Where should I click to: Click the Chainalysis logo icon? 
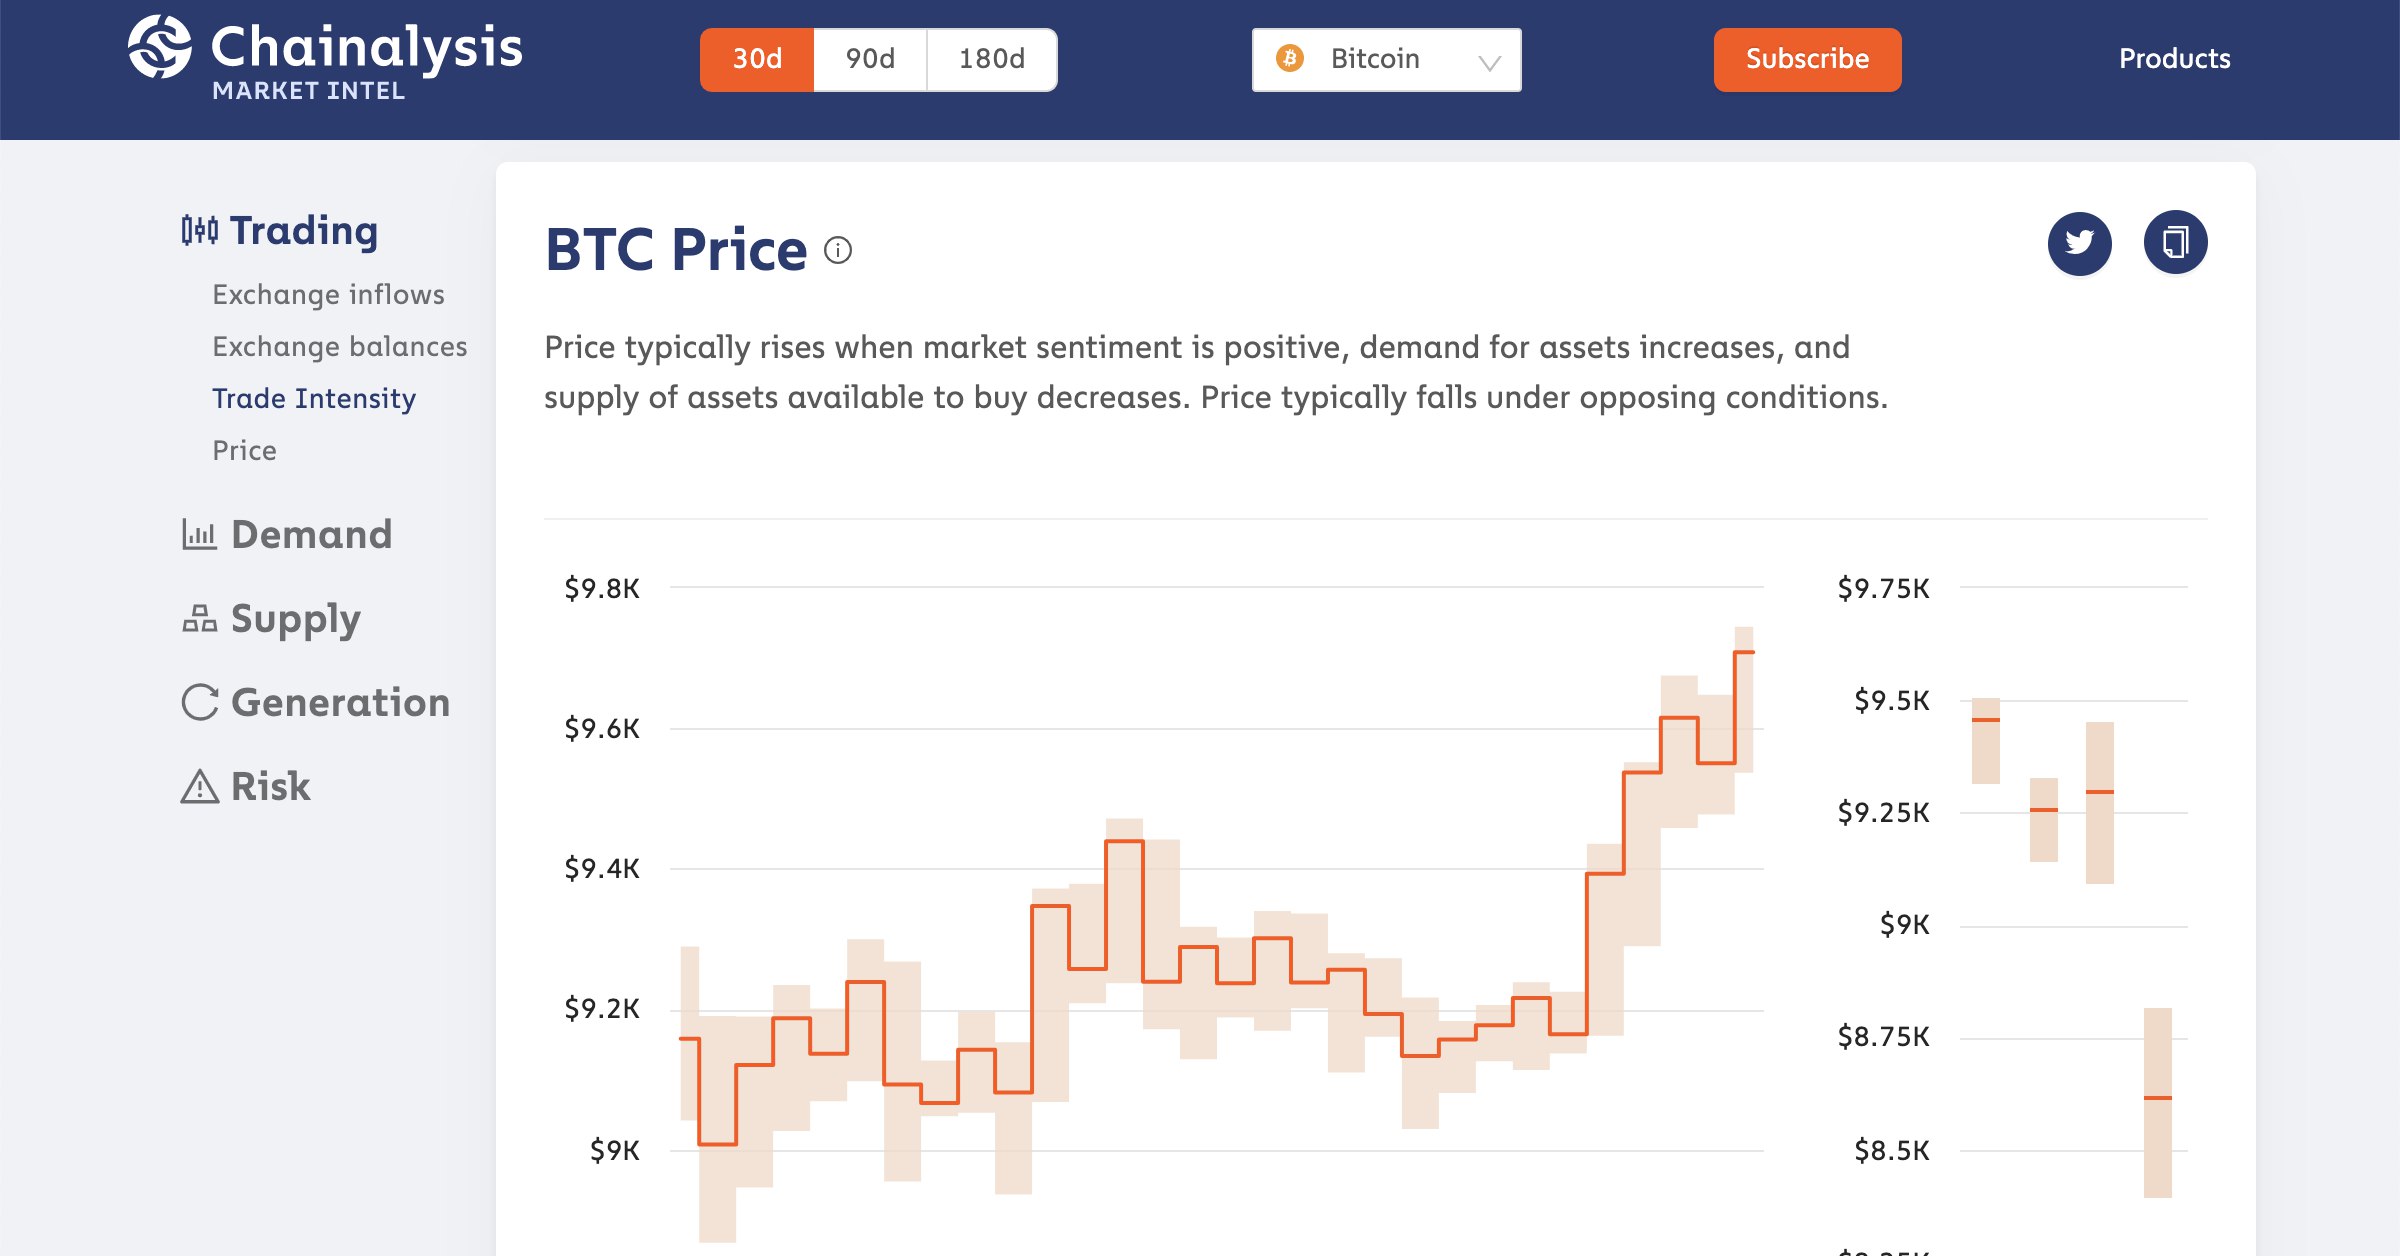(160, 47)
